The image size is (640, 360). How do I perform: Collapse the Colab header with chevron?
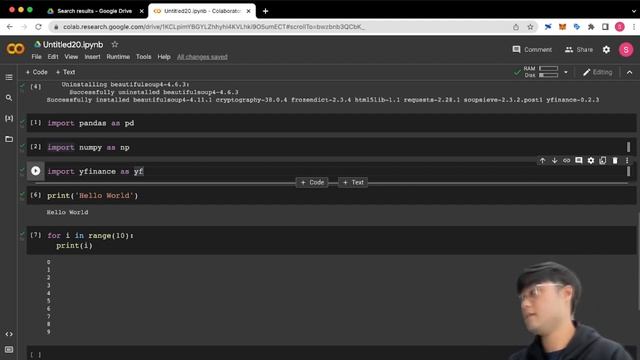click(x=629, y=72)
